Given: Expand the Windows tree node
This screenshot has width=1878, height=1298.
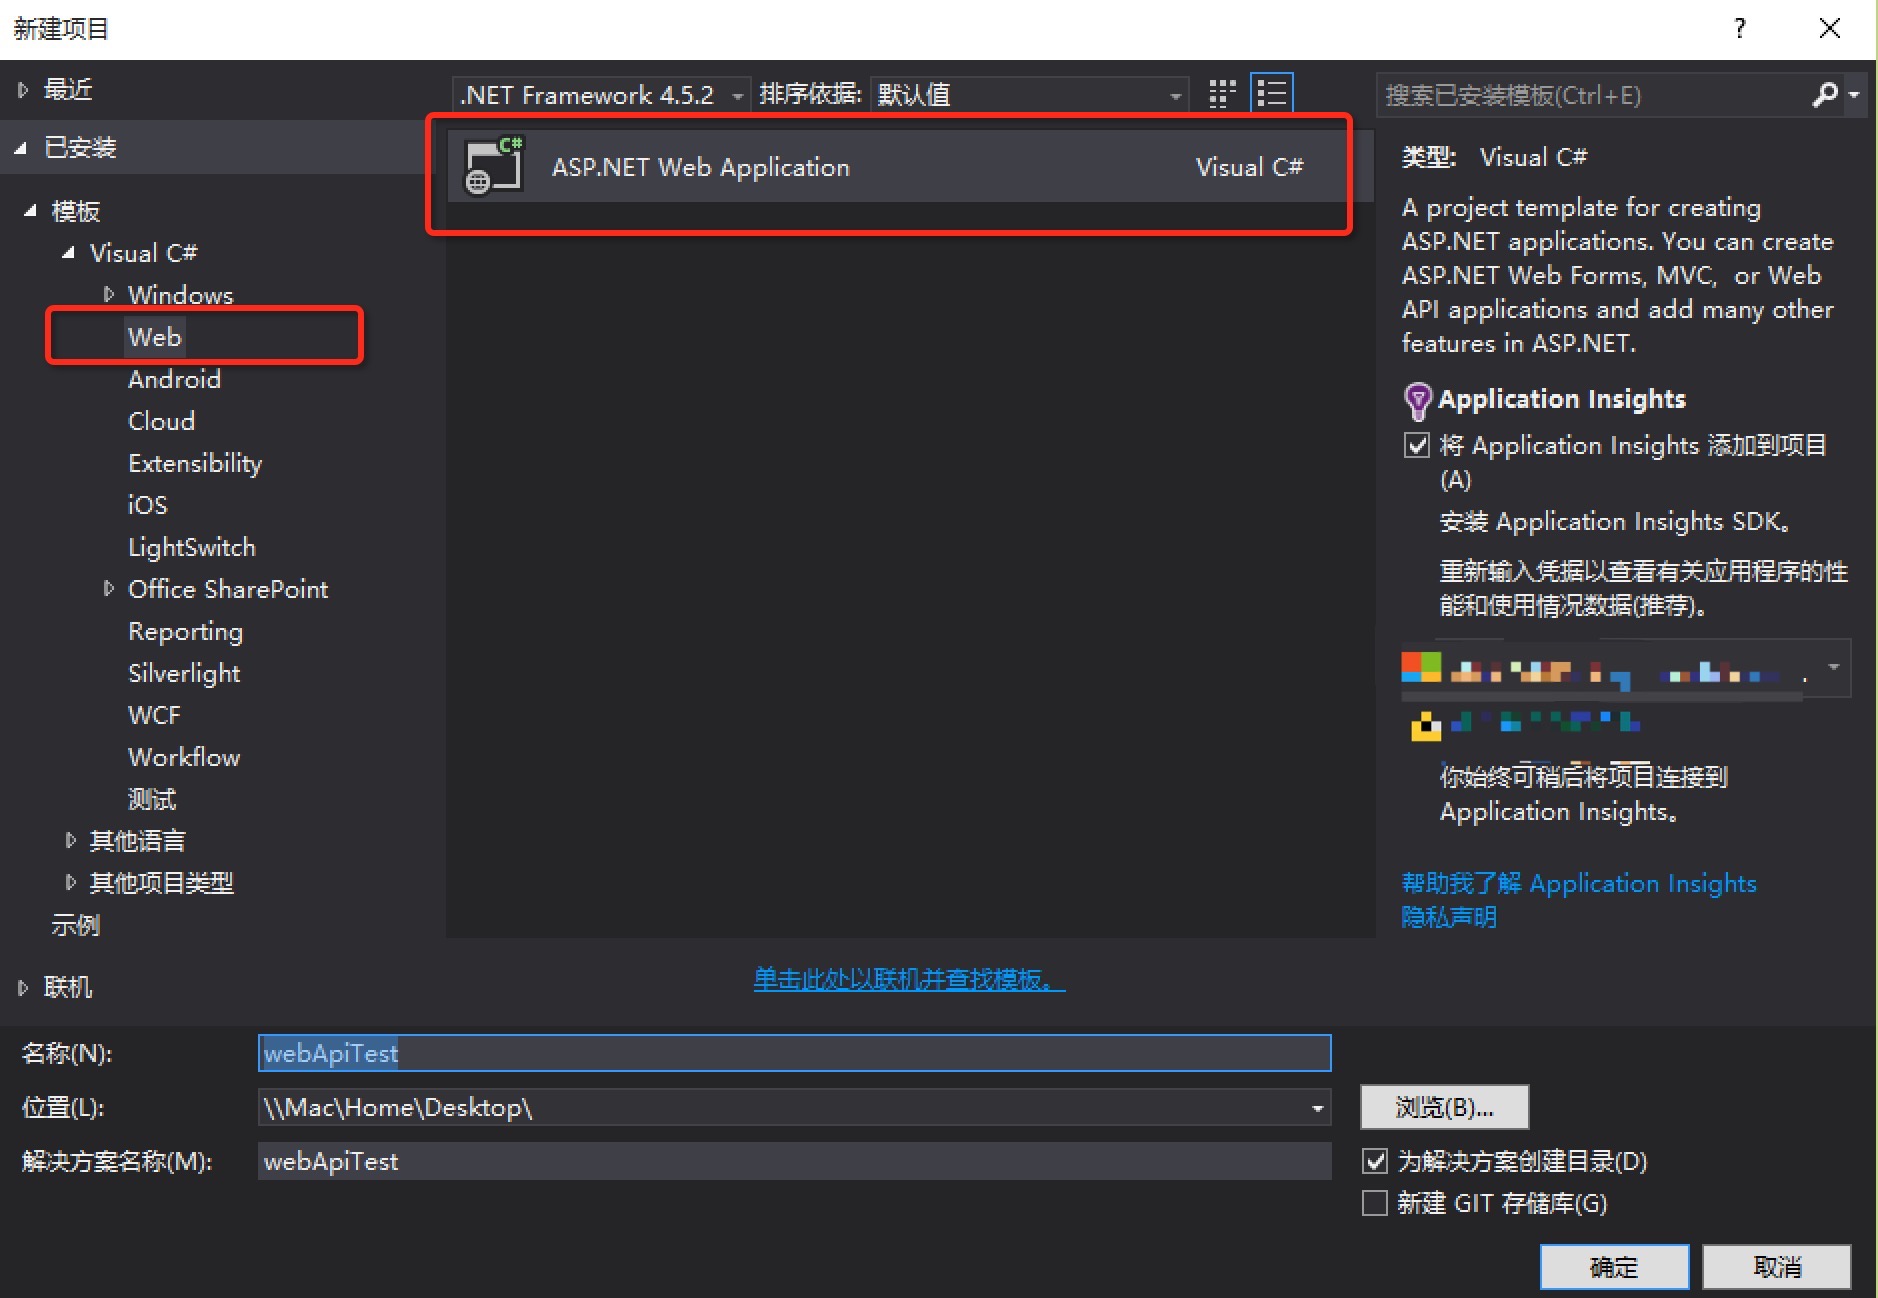Looking at the screenshot, I should pyautogui.click(x=108, y=294).
